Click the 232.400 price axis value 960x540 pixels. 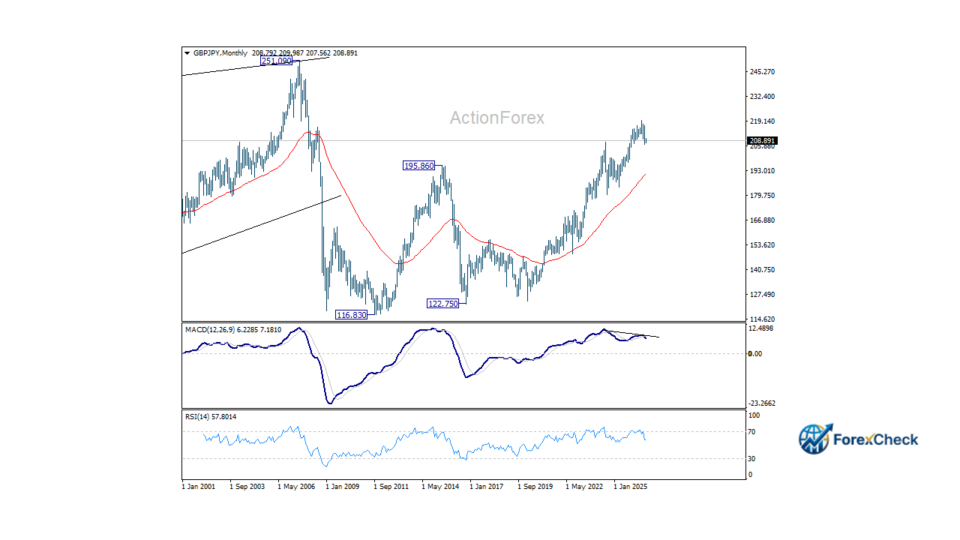pos(762,97)
